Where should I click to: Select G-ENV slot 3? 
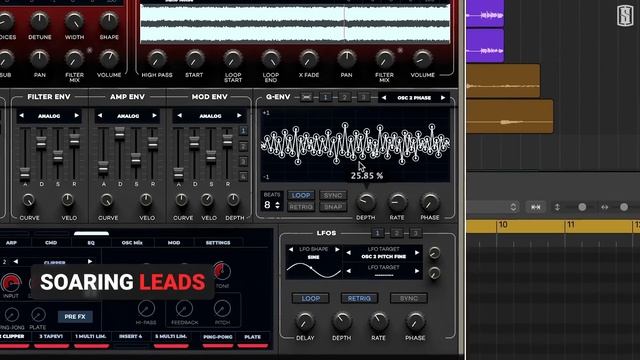363,97
